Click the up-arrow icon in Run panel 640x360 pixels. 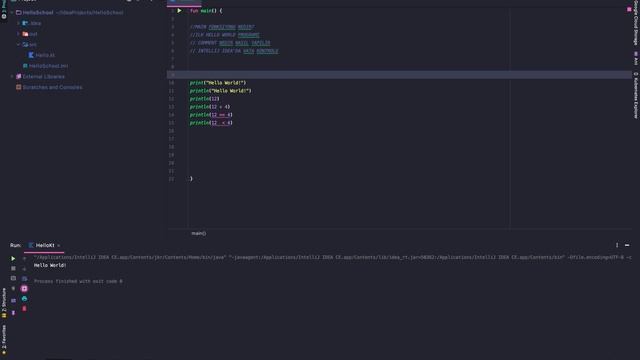pyautogui.click(x=24, y=258)
